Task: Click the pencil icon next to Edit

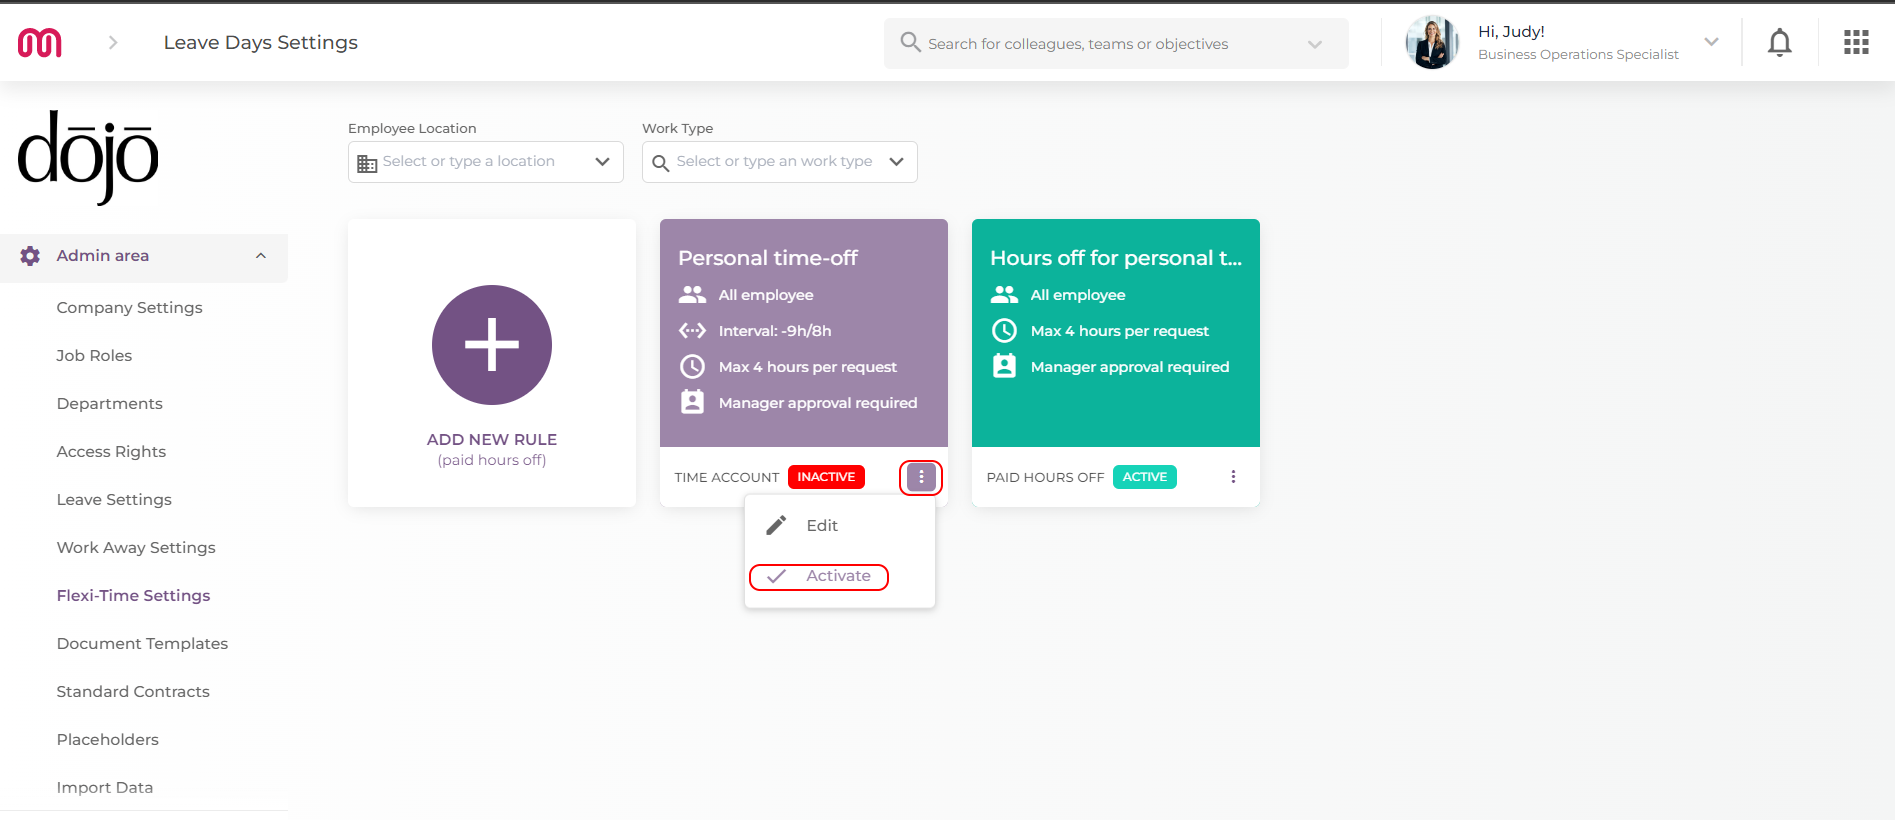Action: (x=776, y=526)
